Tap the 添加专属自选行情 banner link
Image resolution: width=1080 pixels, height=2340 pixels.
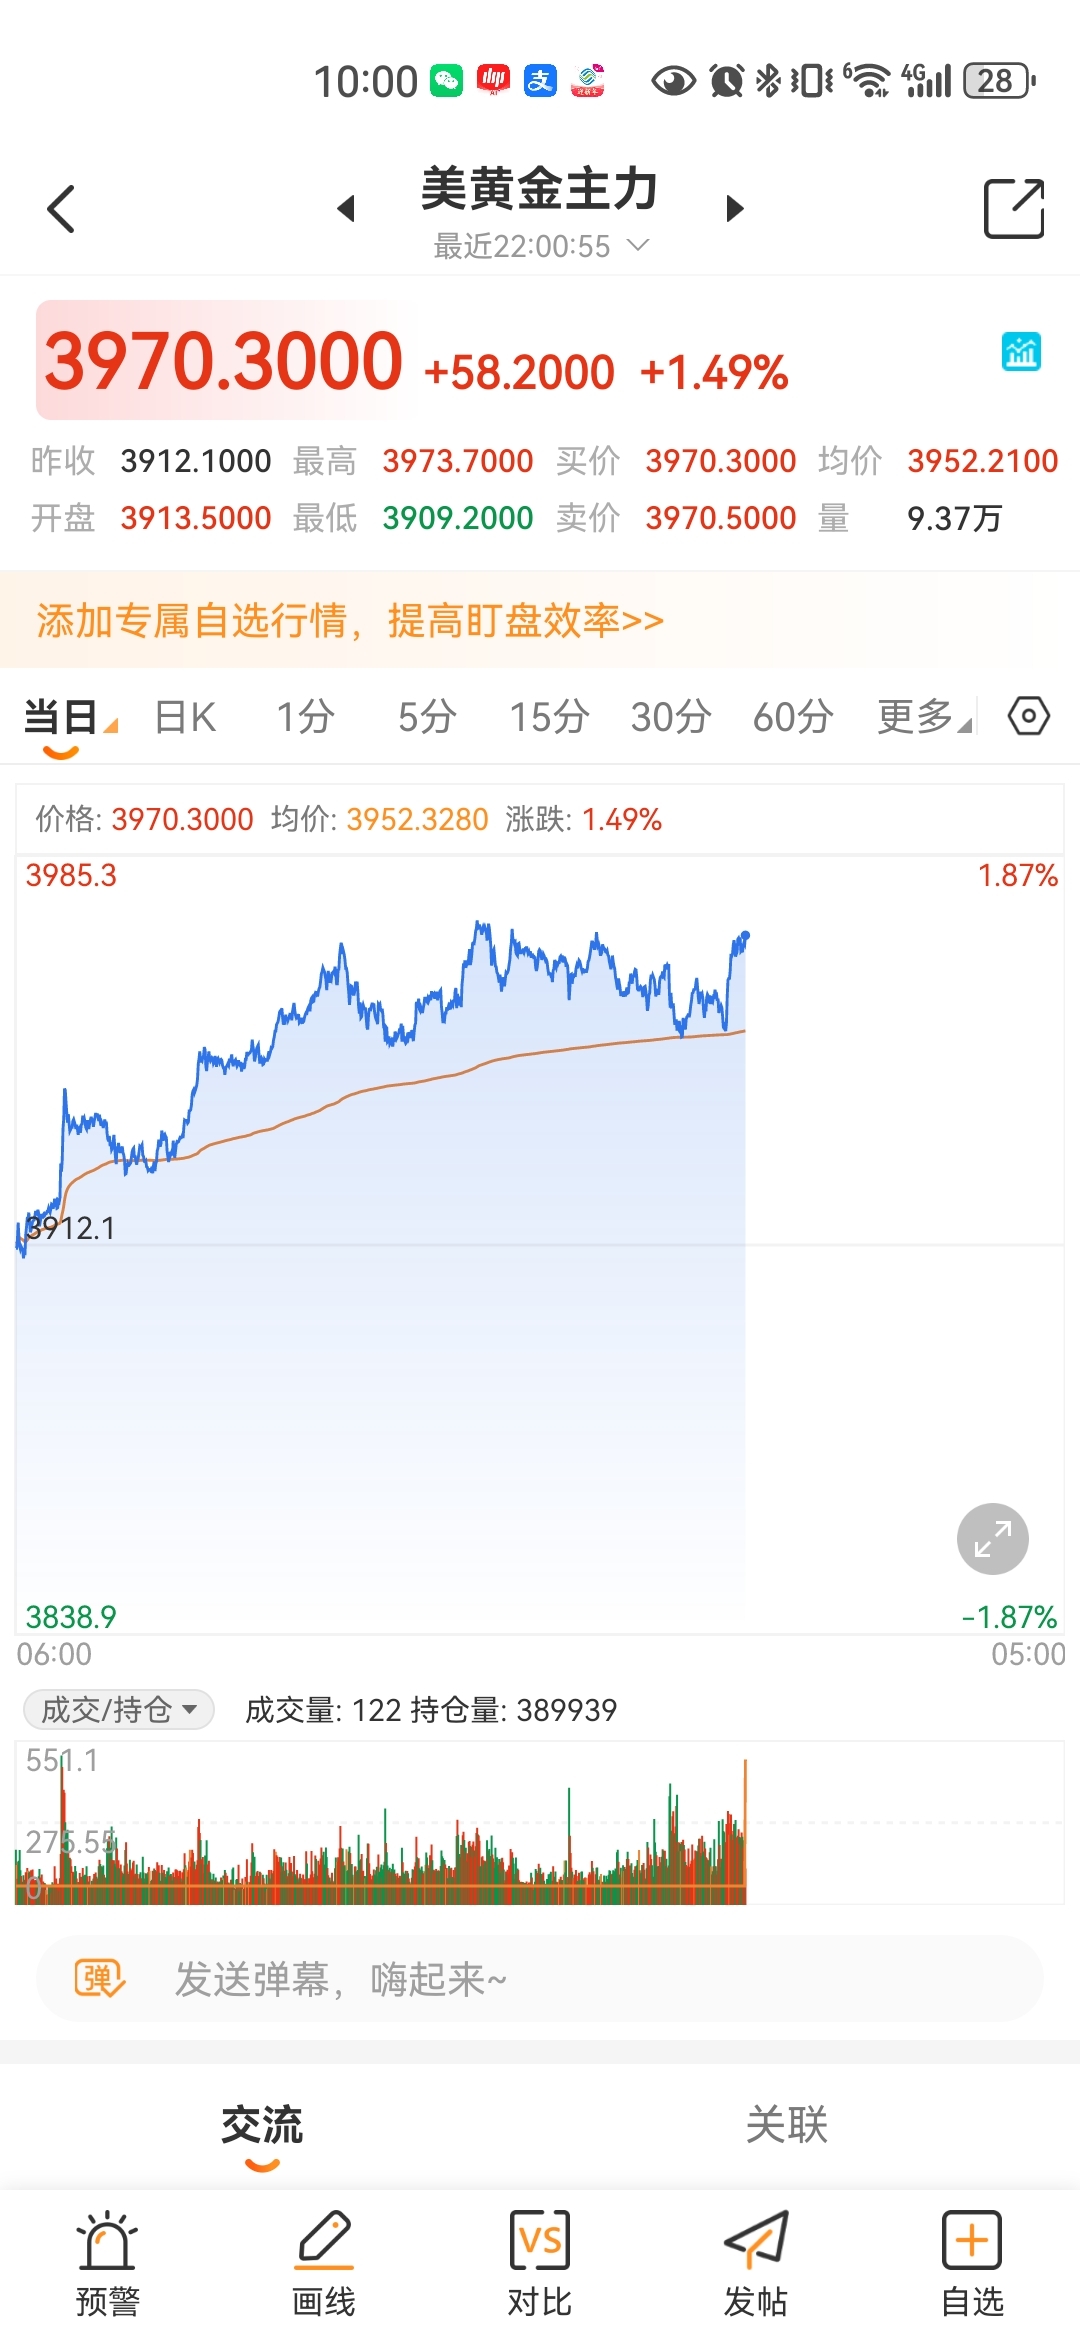pyautogui.click(x=350, y=621)
